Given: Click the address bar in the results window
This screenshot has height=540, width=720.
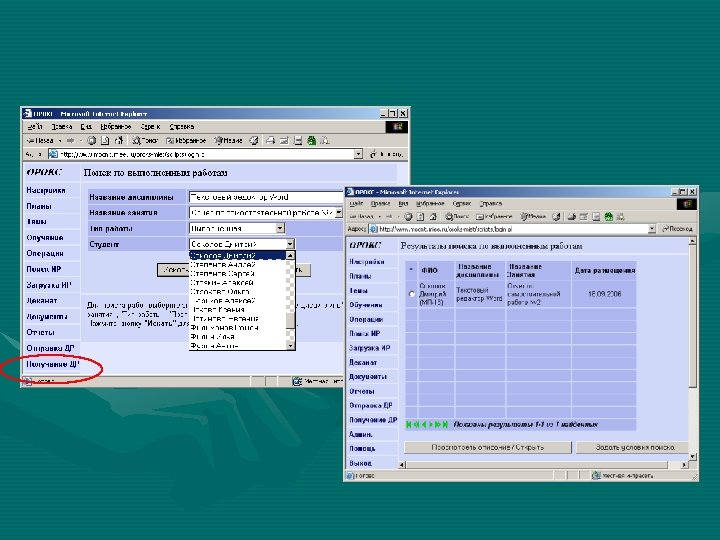Looking at the screenshot, I should [513, 229].
